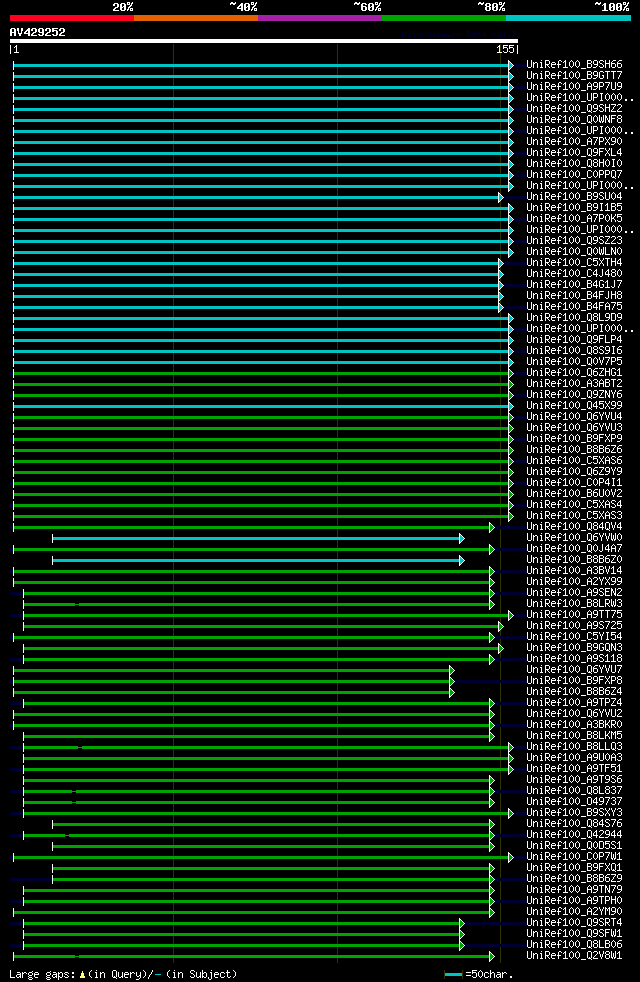Click the green alignment bar for Q6YVU7
This screenshot has height=982, width=640.
coord(234,670)
